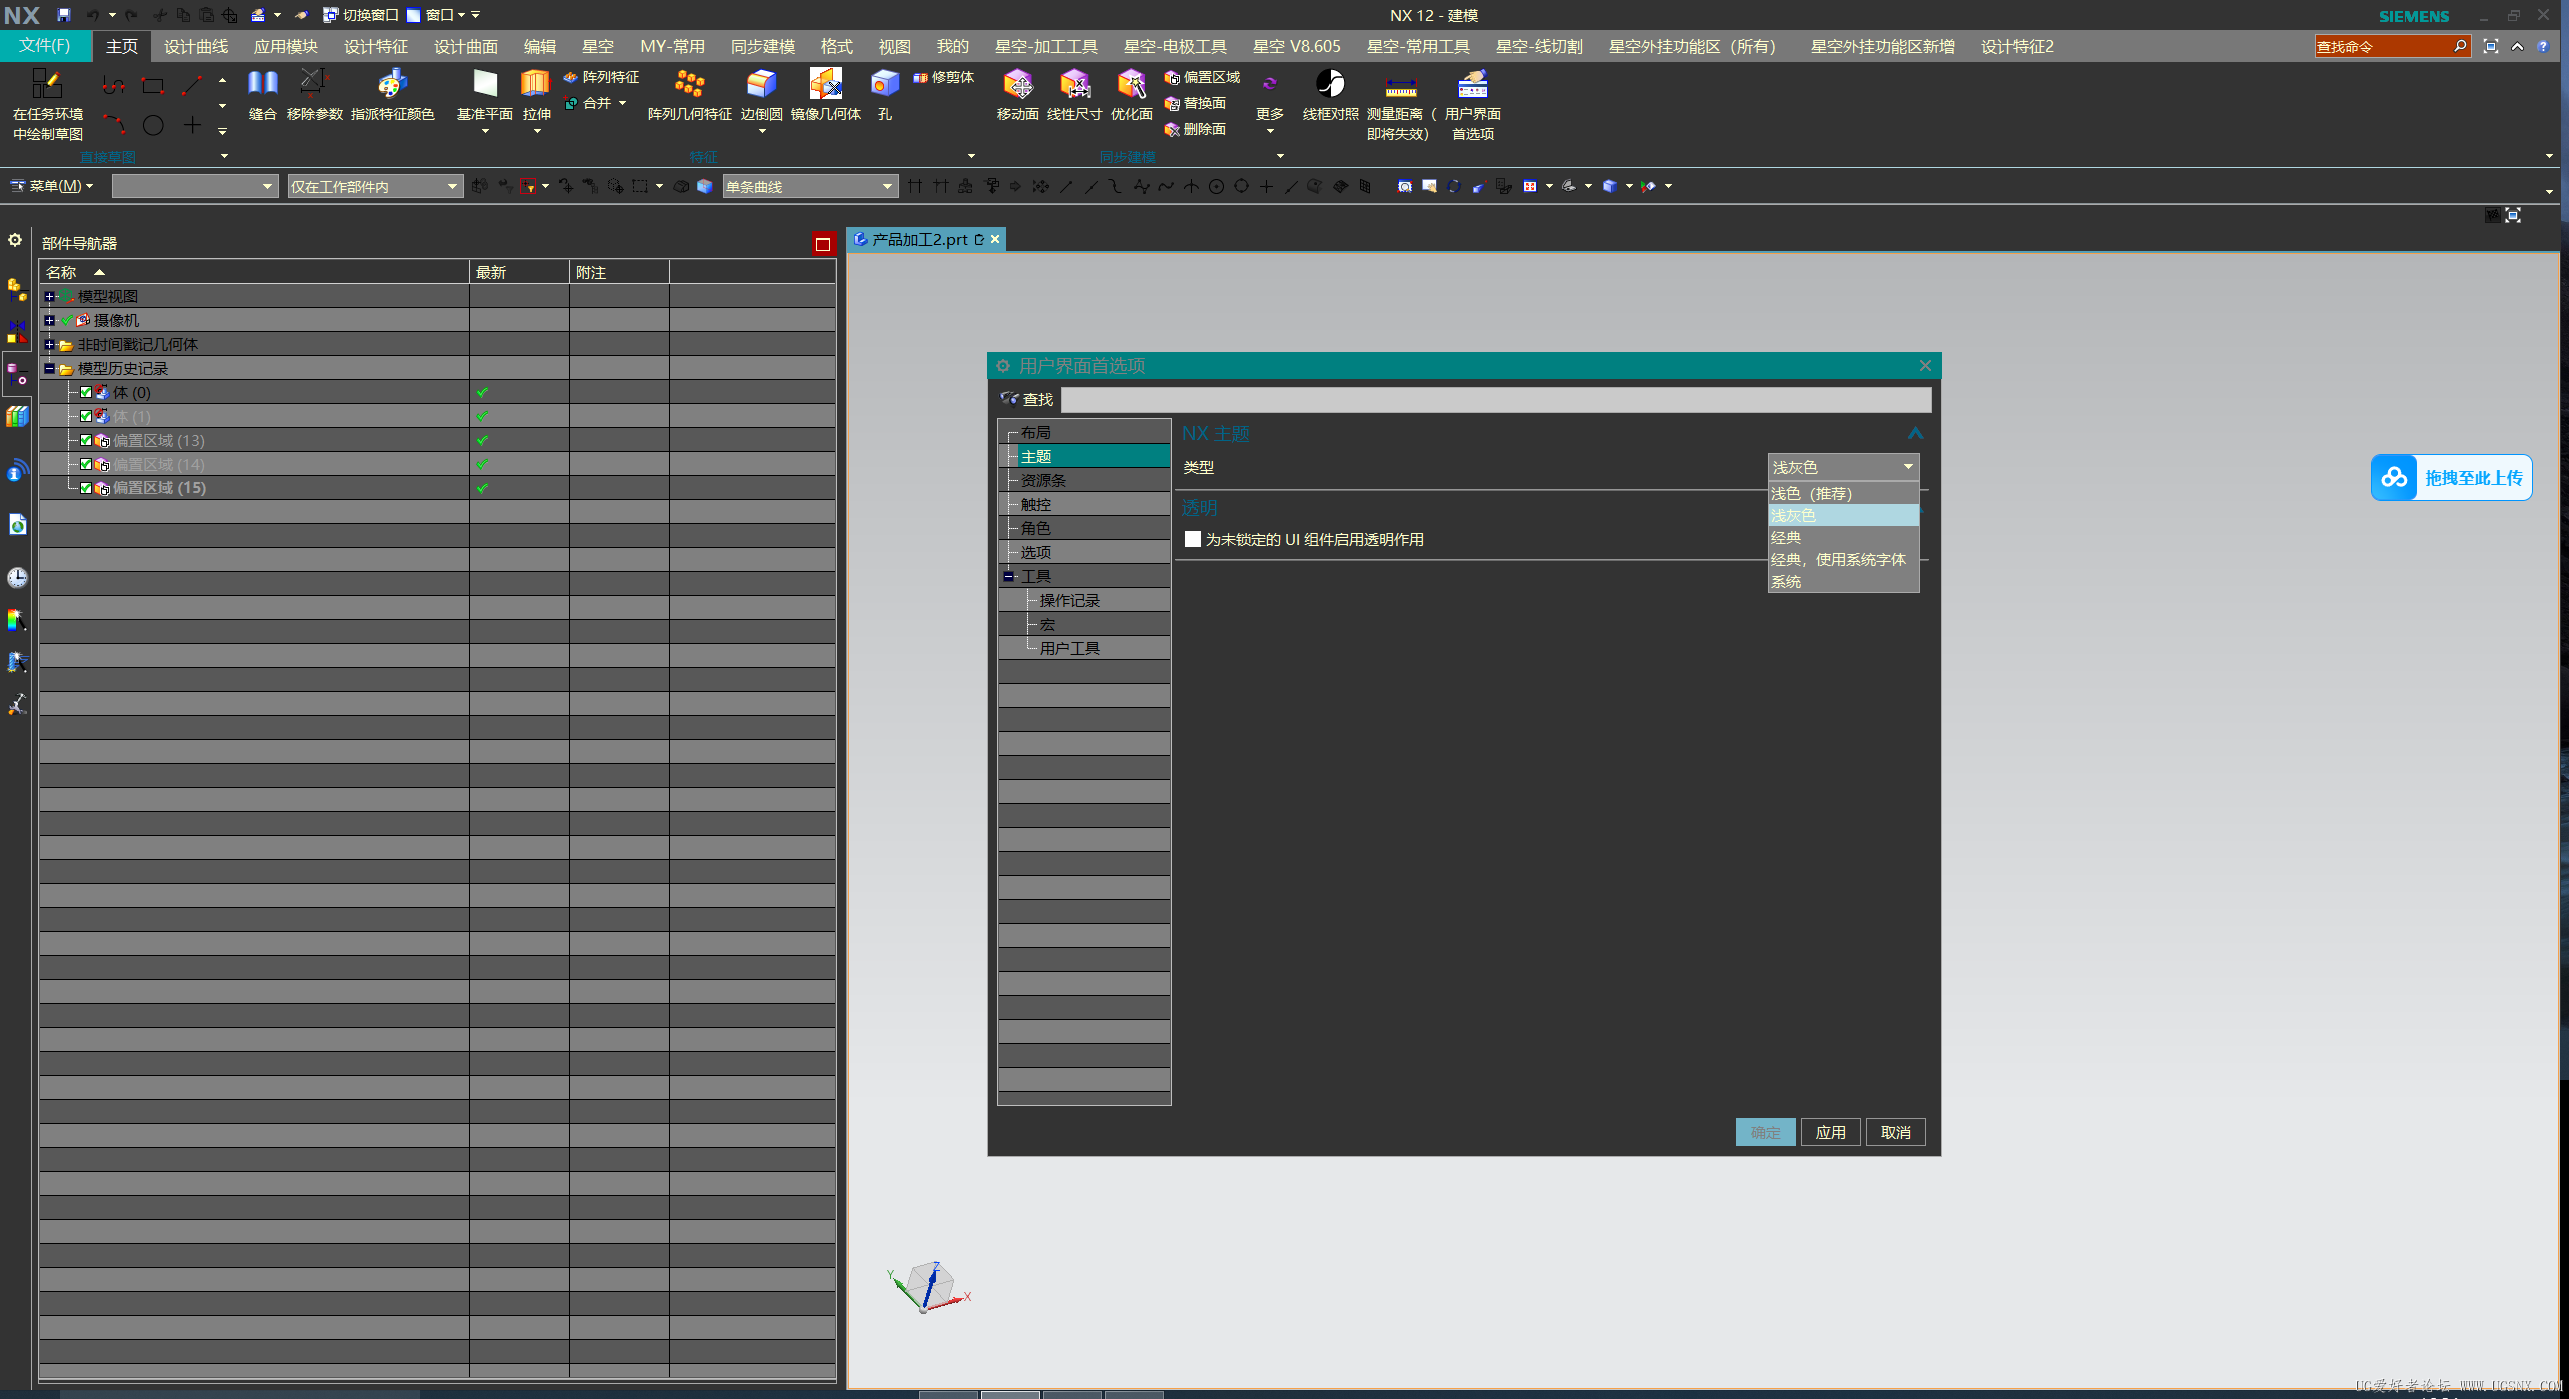The image size is (2569, 1399).
Task: Click Assign Feature Color (指派特征颜色) icon
Action: (392, 84)
